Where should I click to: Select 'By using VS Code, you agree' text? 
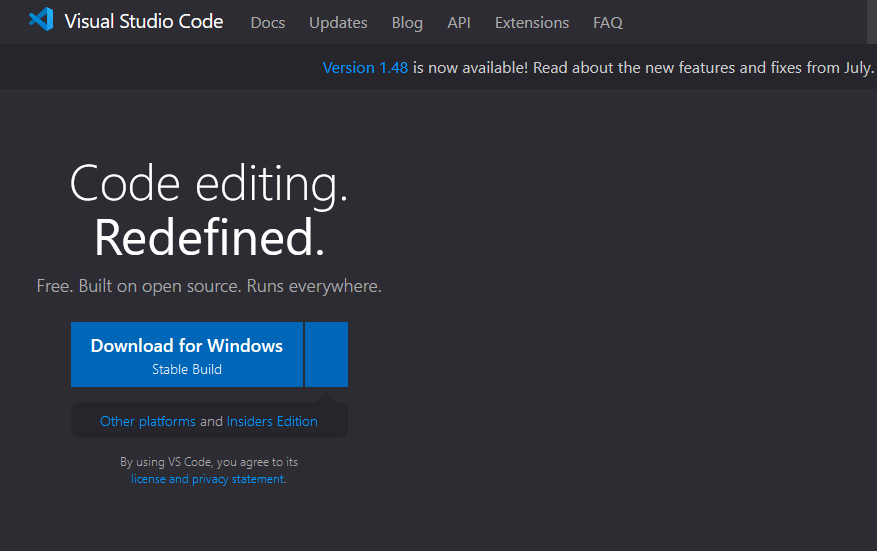coord(194,462)
